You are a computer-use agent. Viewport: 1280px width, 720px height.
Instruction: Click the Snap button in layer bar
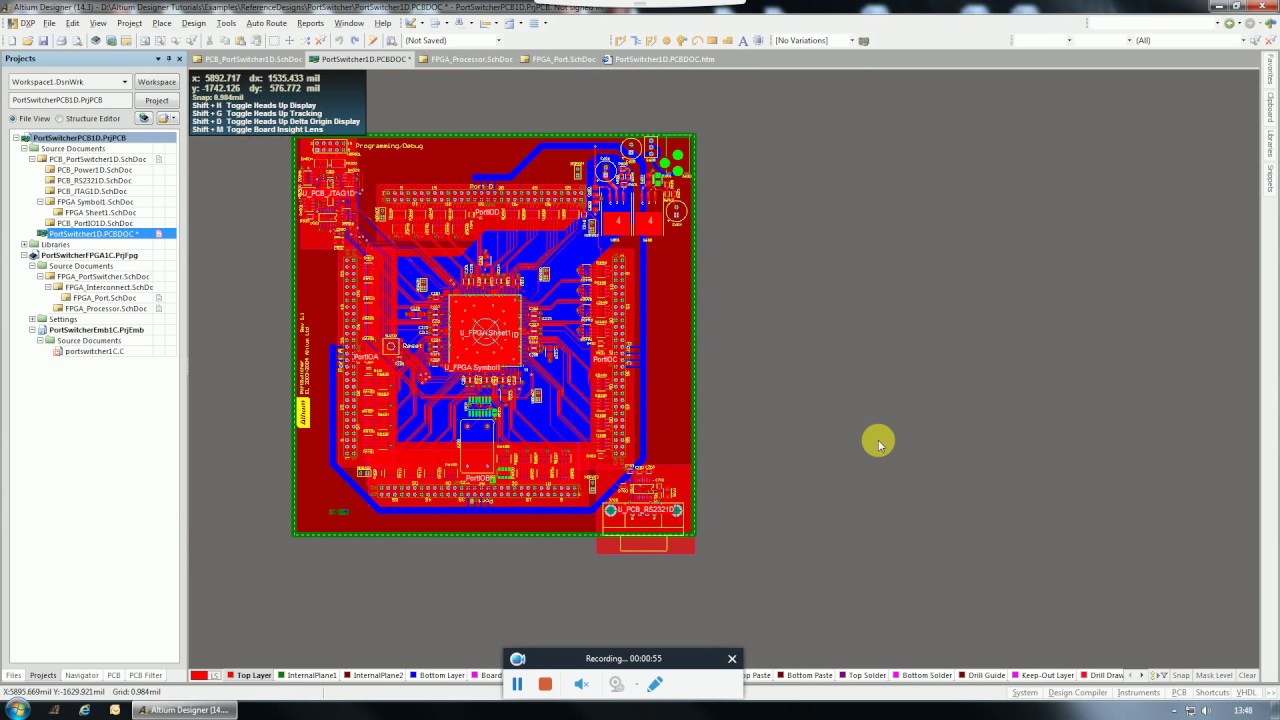point(1181,675)
